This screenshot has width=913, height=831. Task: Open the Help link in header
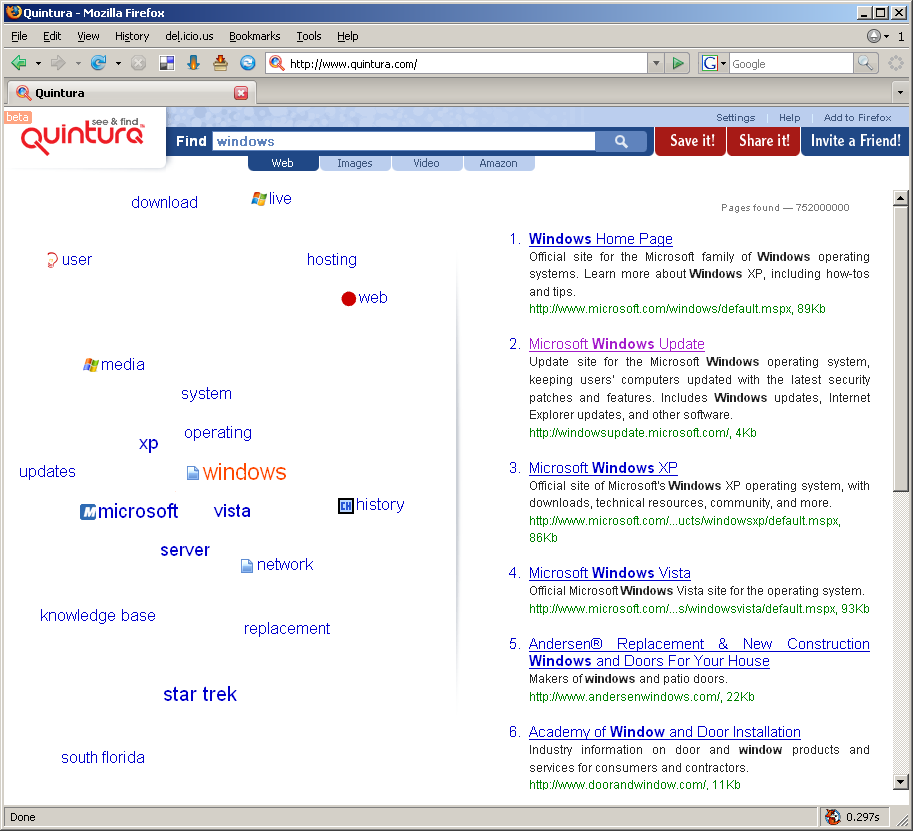(x=790, y=118)
